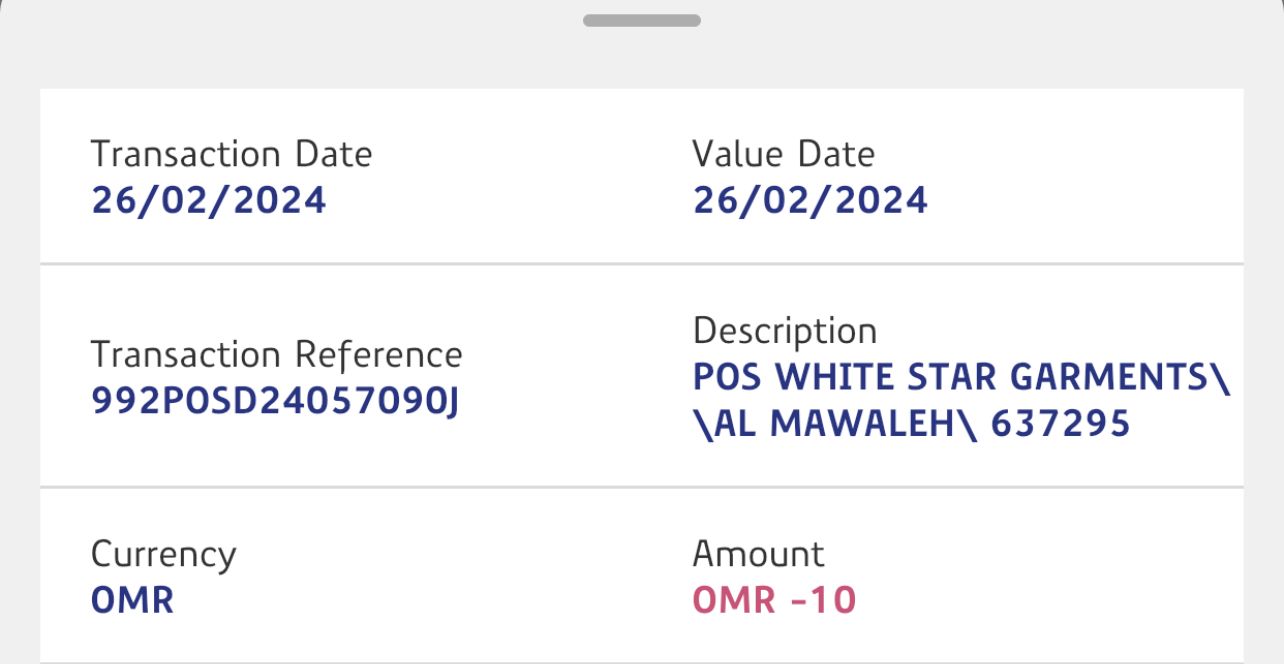The image size is (1284, 664).
Task: Tap the Transaction Reference label
Action: [276, 354]
